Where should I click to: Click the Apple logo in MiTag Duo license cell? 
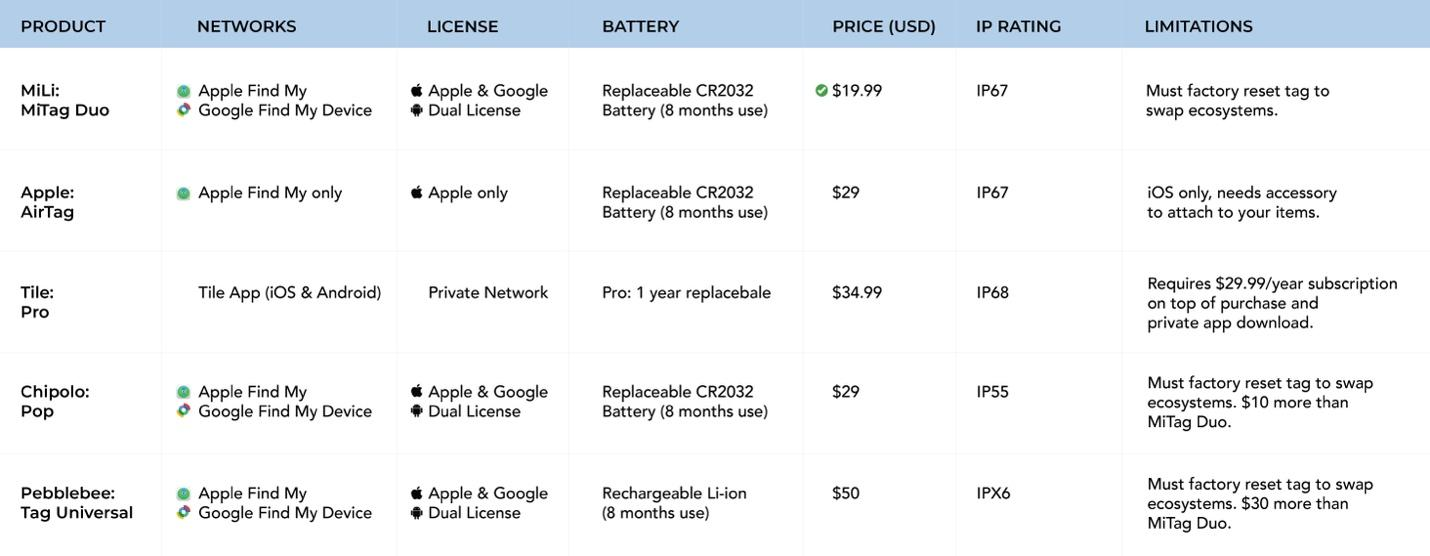417,90
